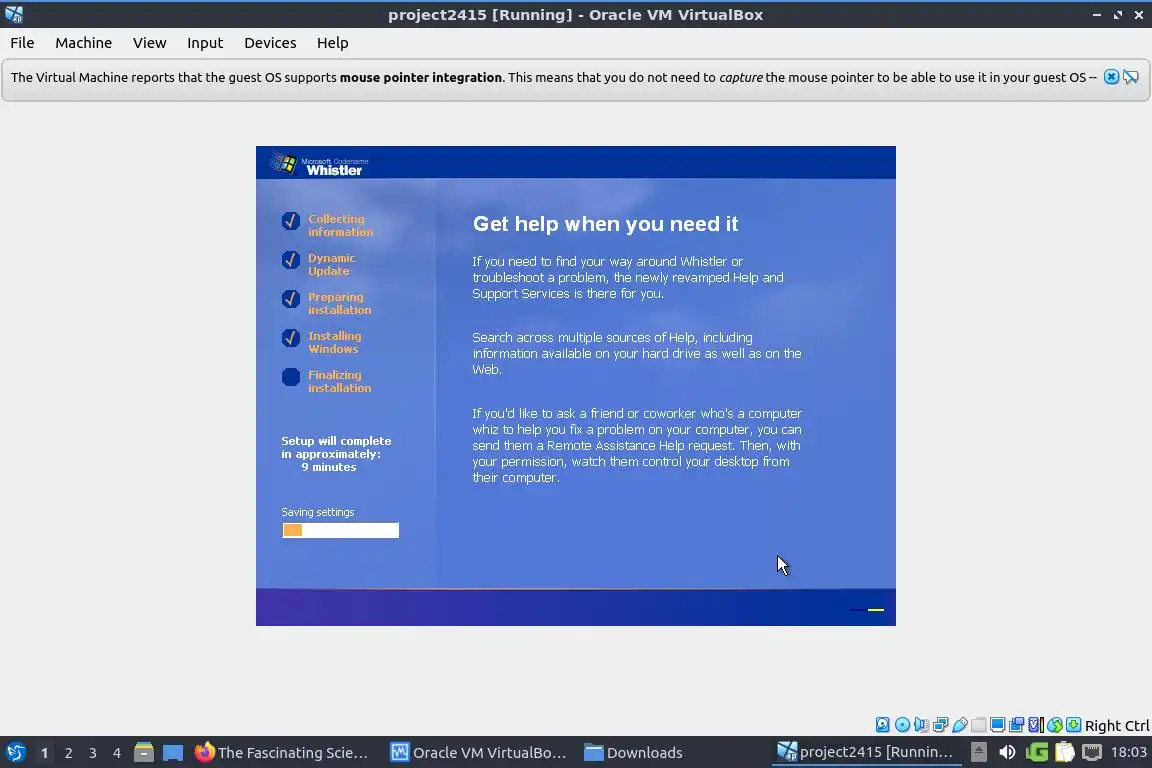The height and width of the screenshot is (768, 1152).
Task: Click the network adapters status icon
Action: pyautogui.click(x=940, y=725)
